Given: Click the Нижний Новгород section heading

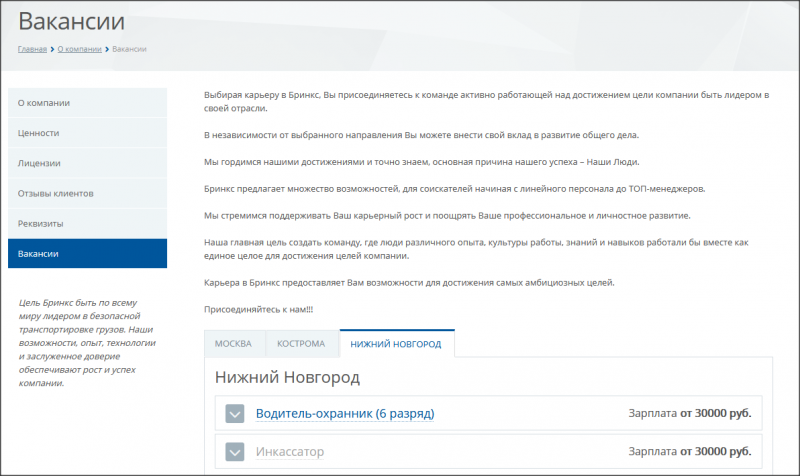Looking at the screenshot, I should [x=287, y=378].
